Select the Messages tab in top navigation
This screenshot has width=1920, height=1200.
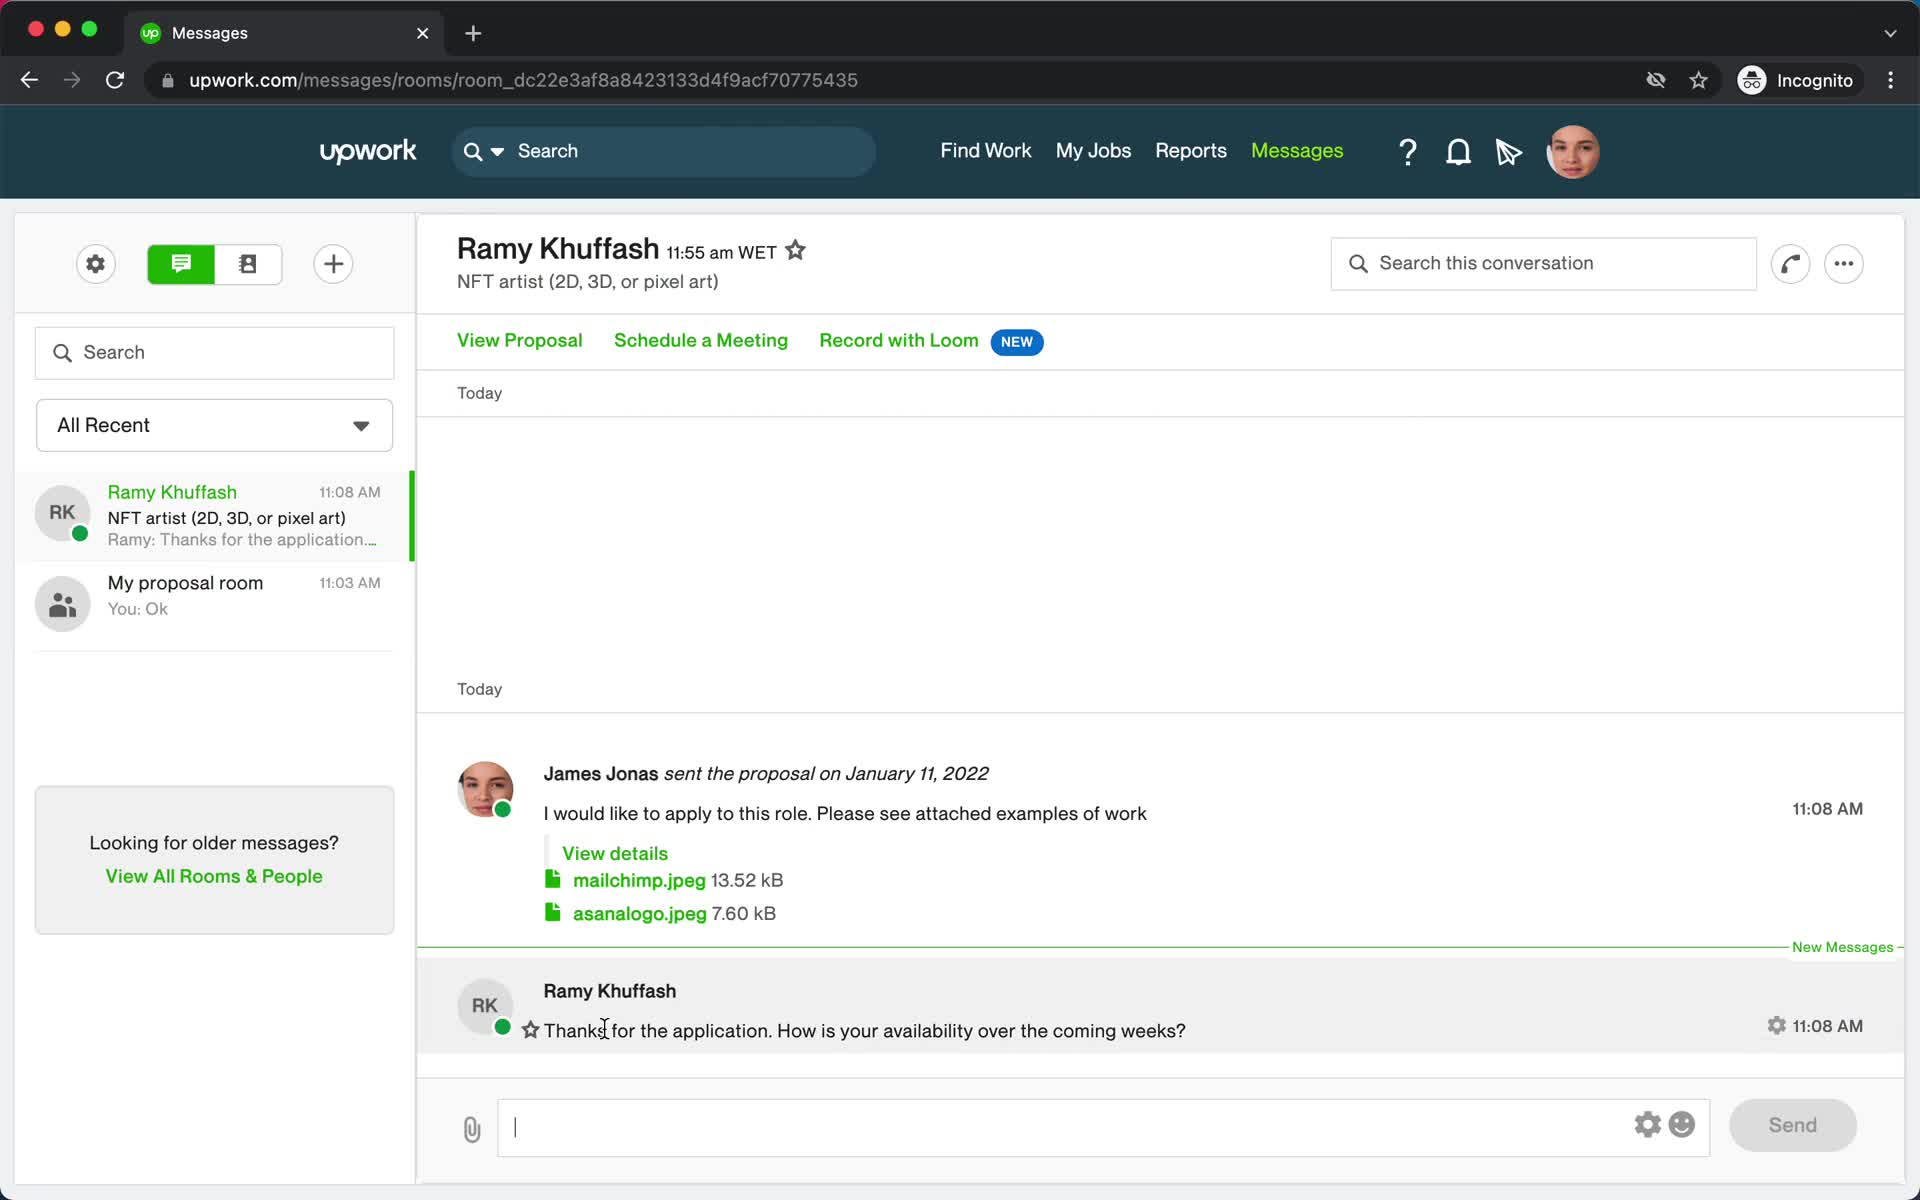(1297, 151)
